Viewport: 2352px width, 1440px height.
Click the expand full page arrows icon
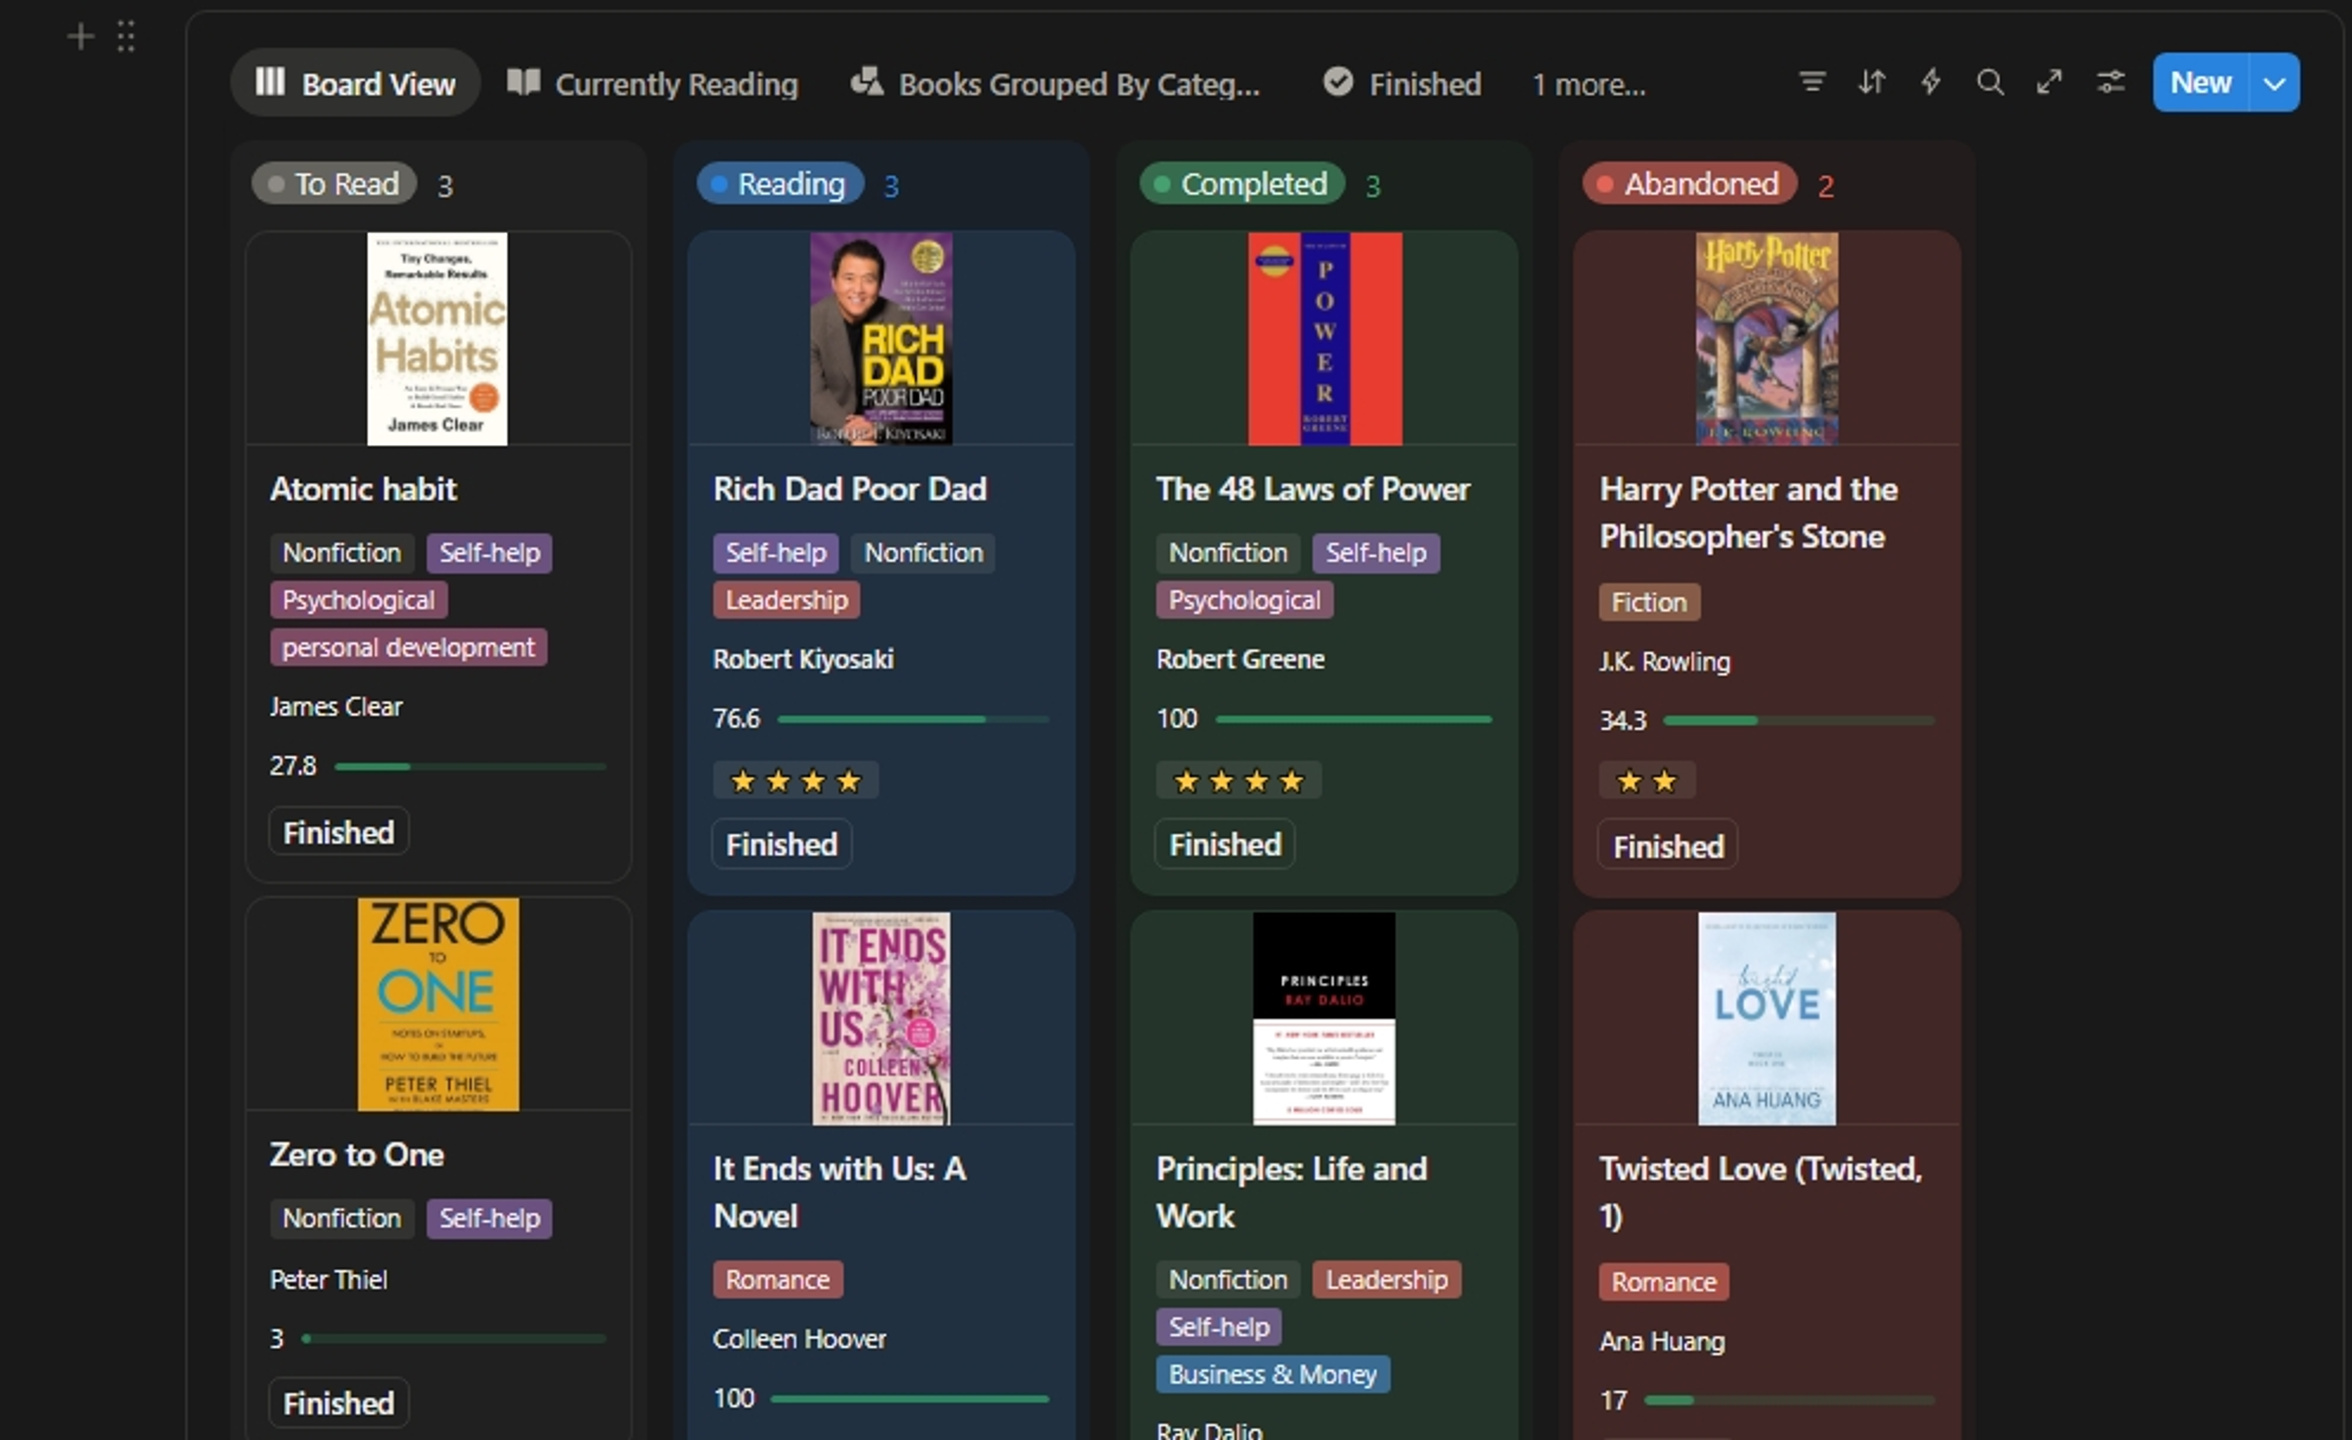[x=2049, y=82]
